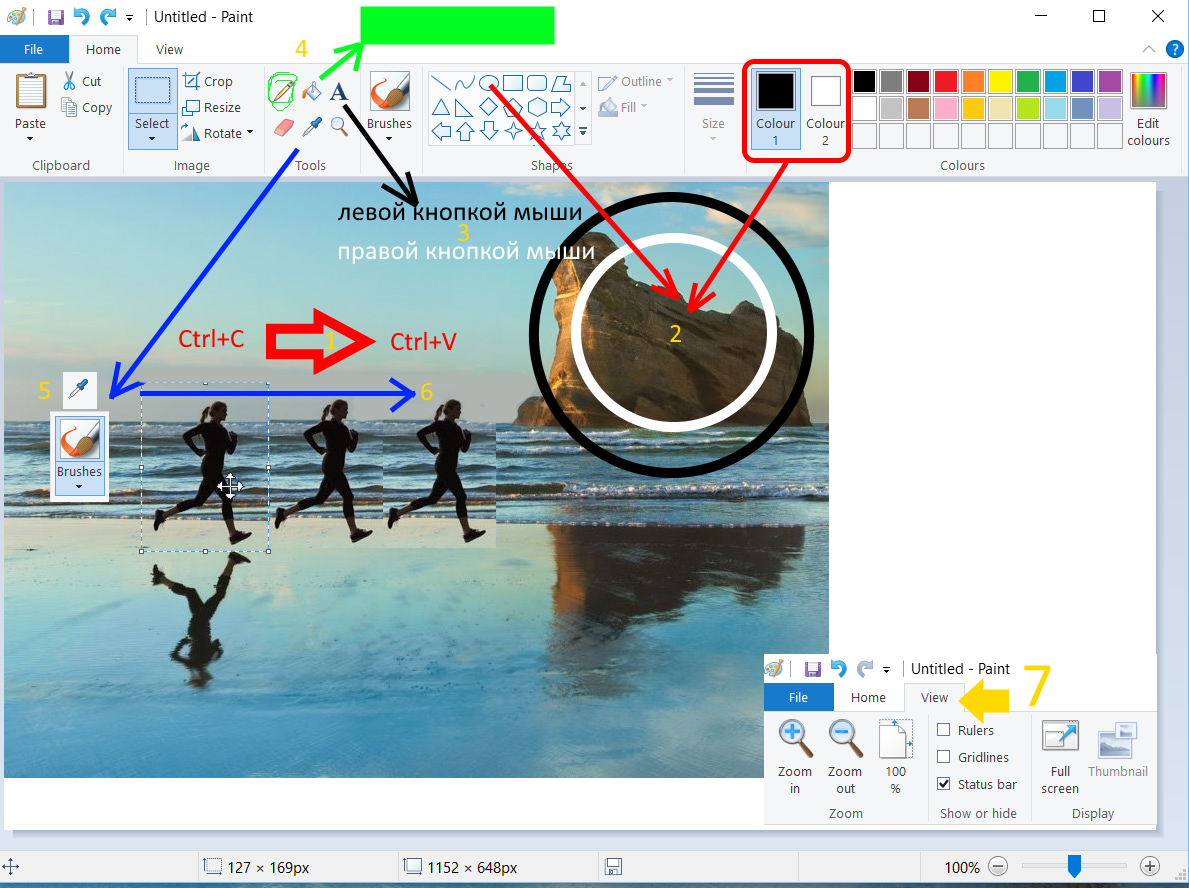Open Edit colours dialog
This screenshot has height=888, width=1189.
click(1148, 110)
